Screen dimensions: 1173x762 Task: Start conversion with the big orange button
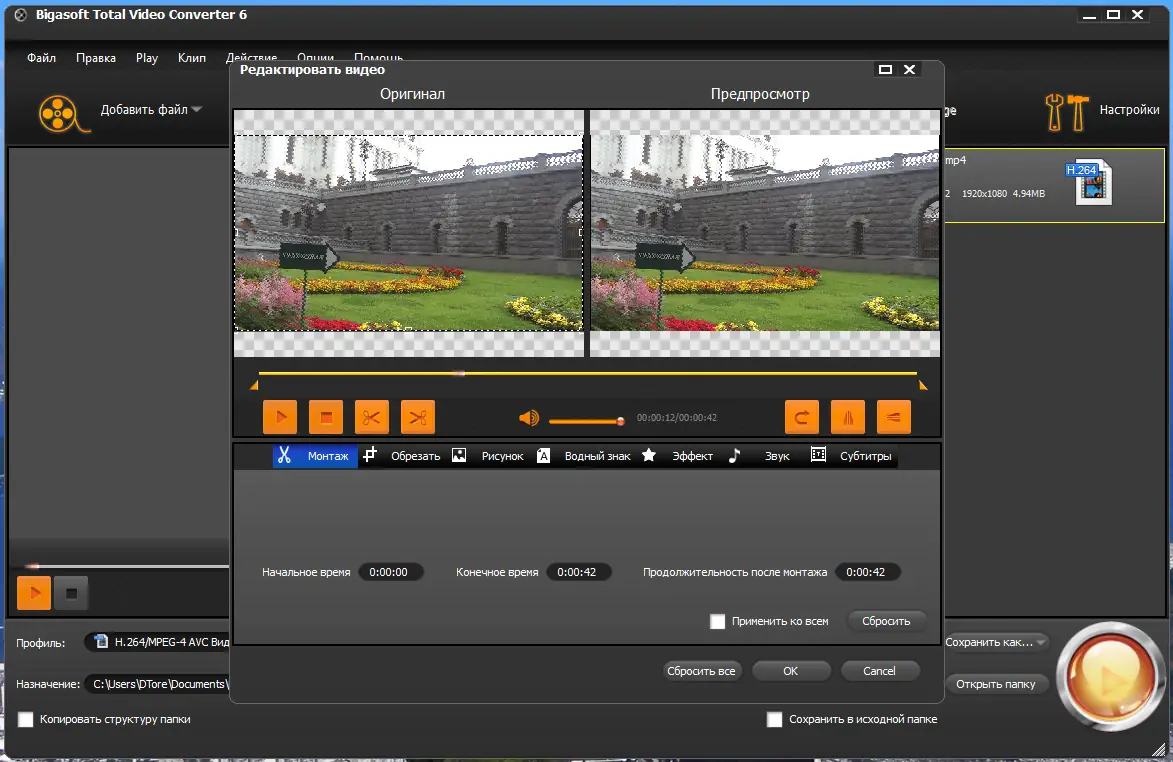[x=1110, y=676]
